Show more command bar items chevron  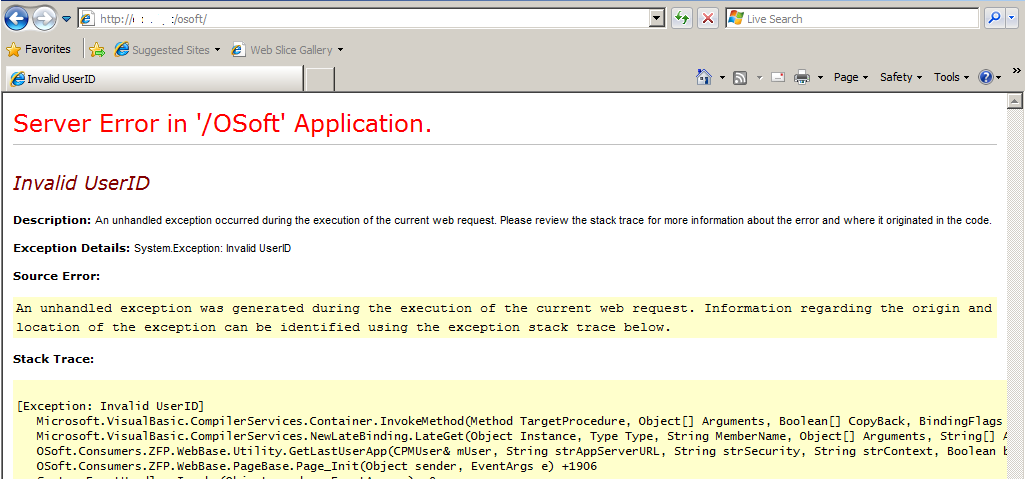coord(1017,71)
